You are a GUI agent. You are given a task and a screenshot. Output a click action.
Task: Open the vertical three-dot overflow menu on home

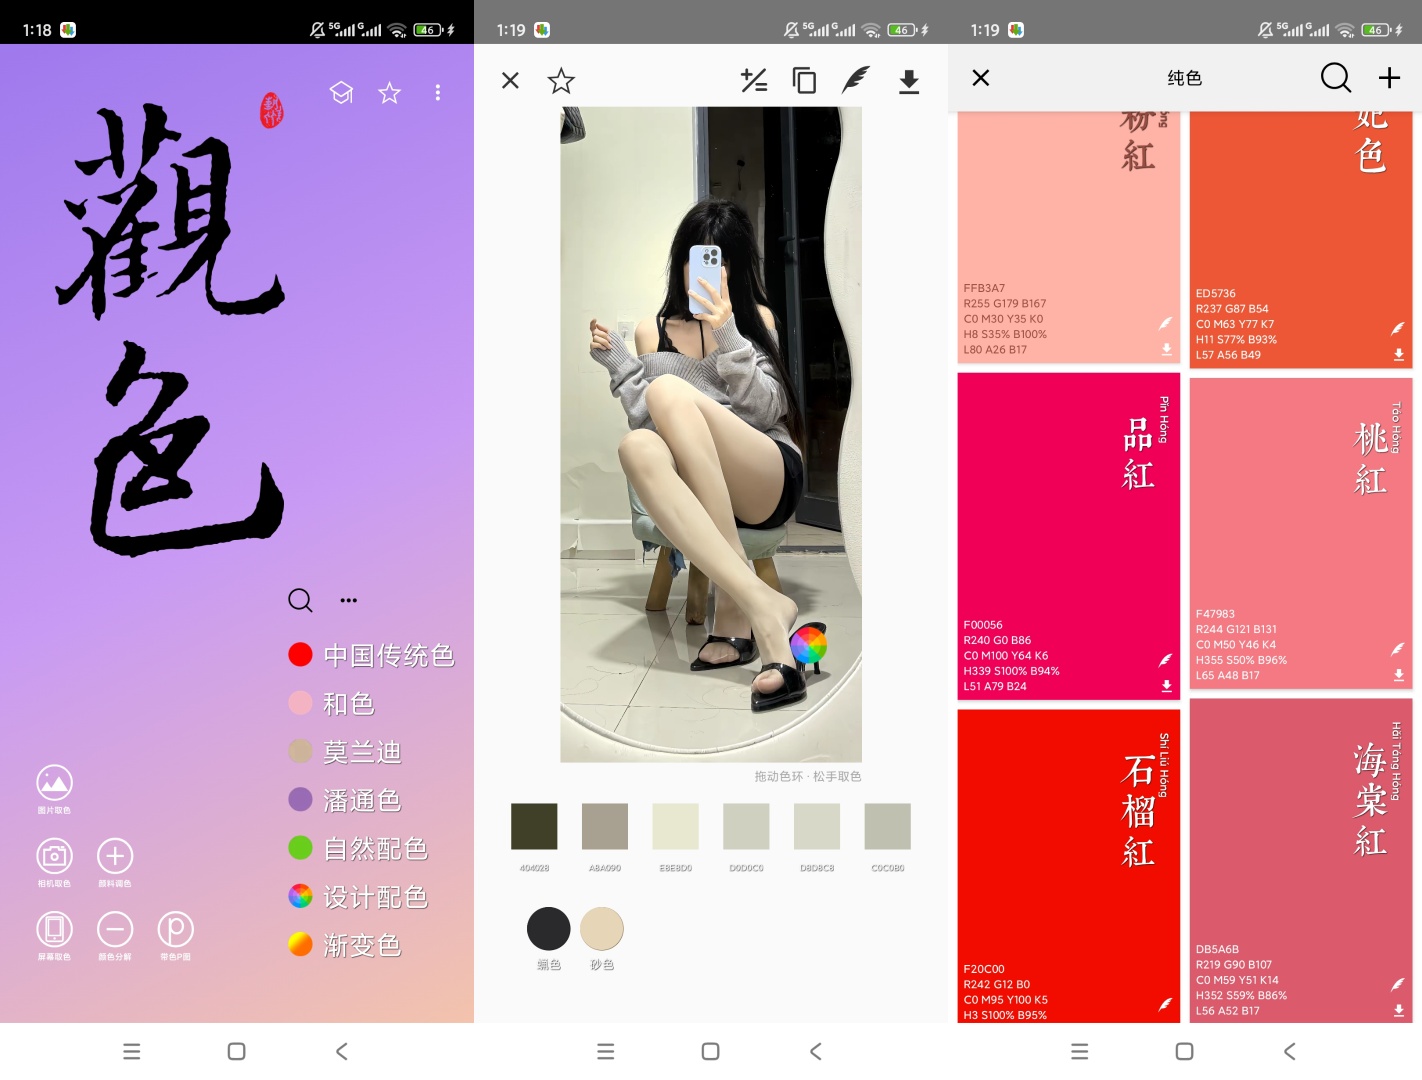point(437,93)
